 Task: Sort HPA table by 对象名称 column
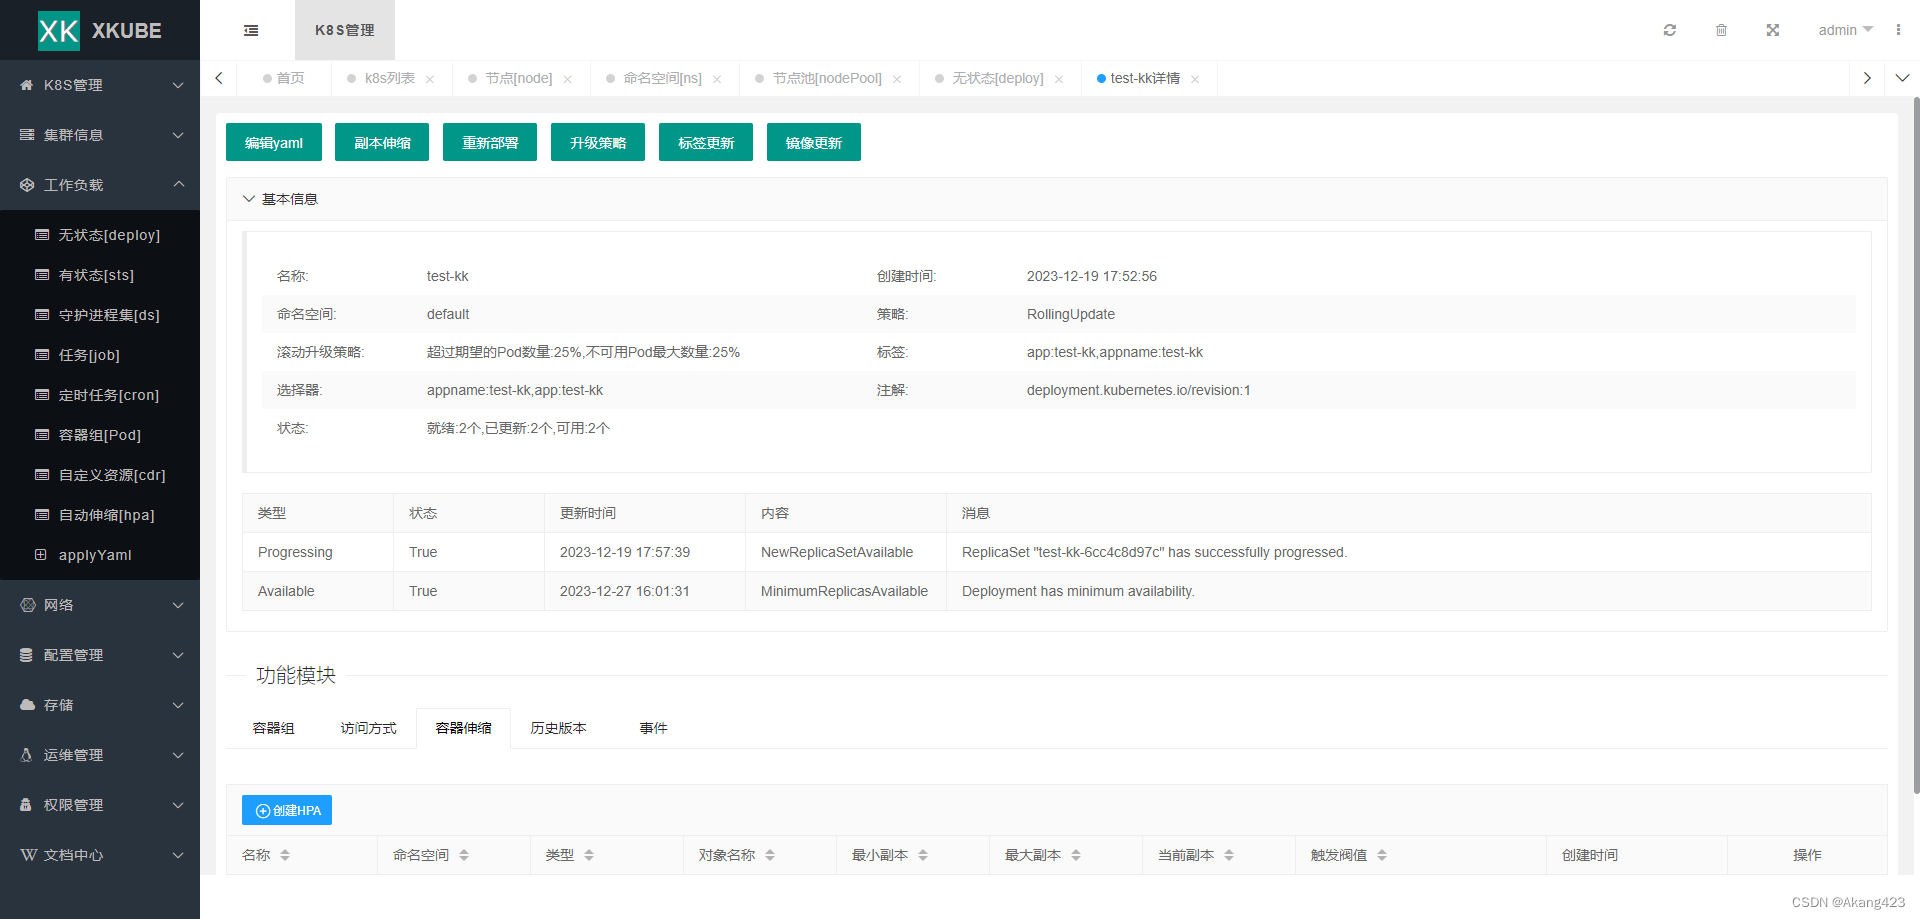point(770,855)
